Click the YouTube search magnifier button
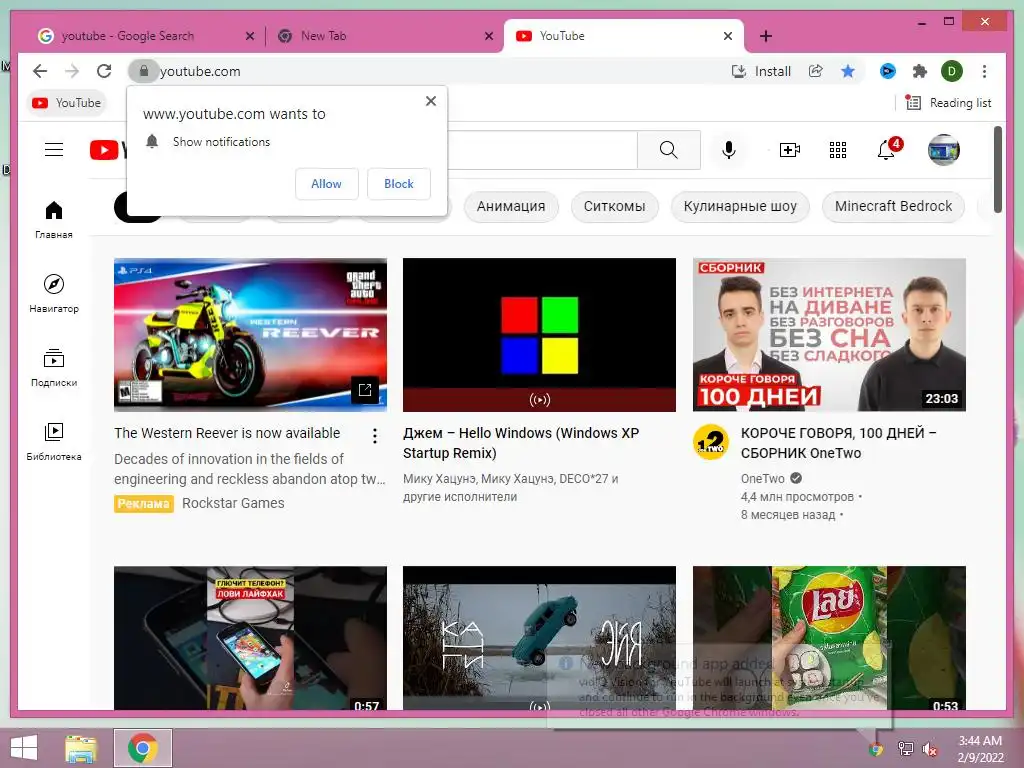The width and height of the screenshot is (1024, 768). (669, 150)
